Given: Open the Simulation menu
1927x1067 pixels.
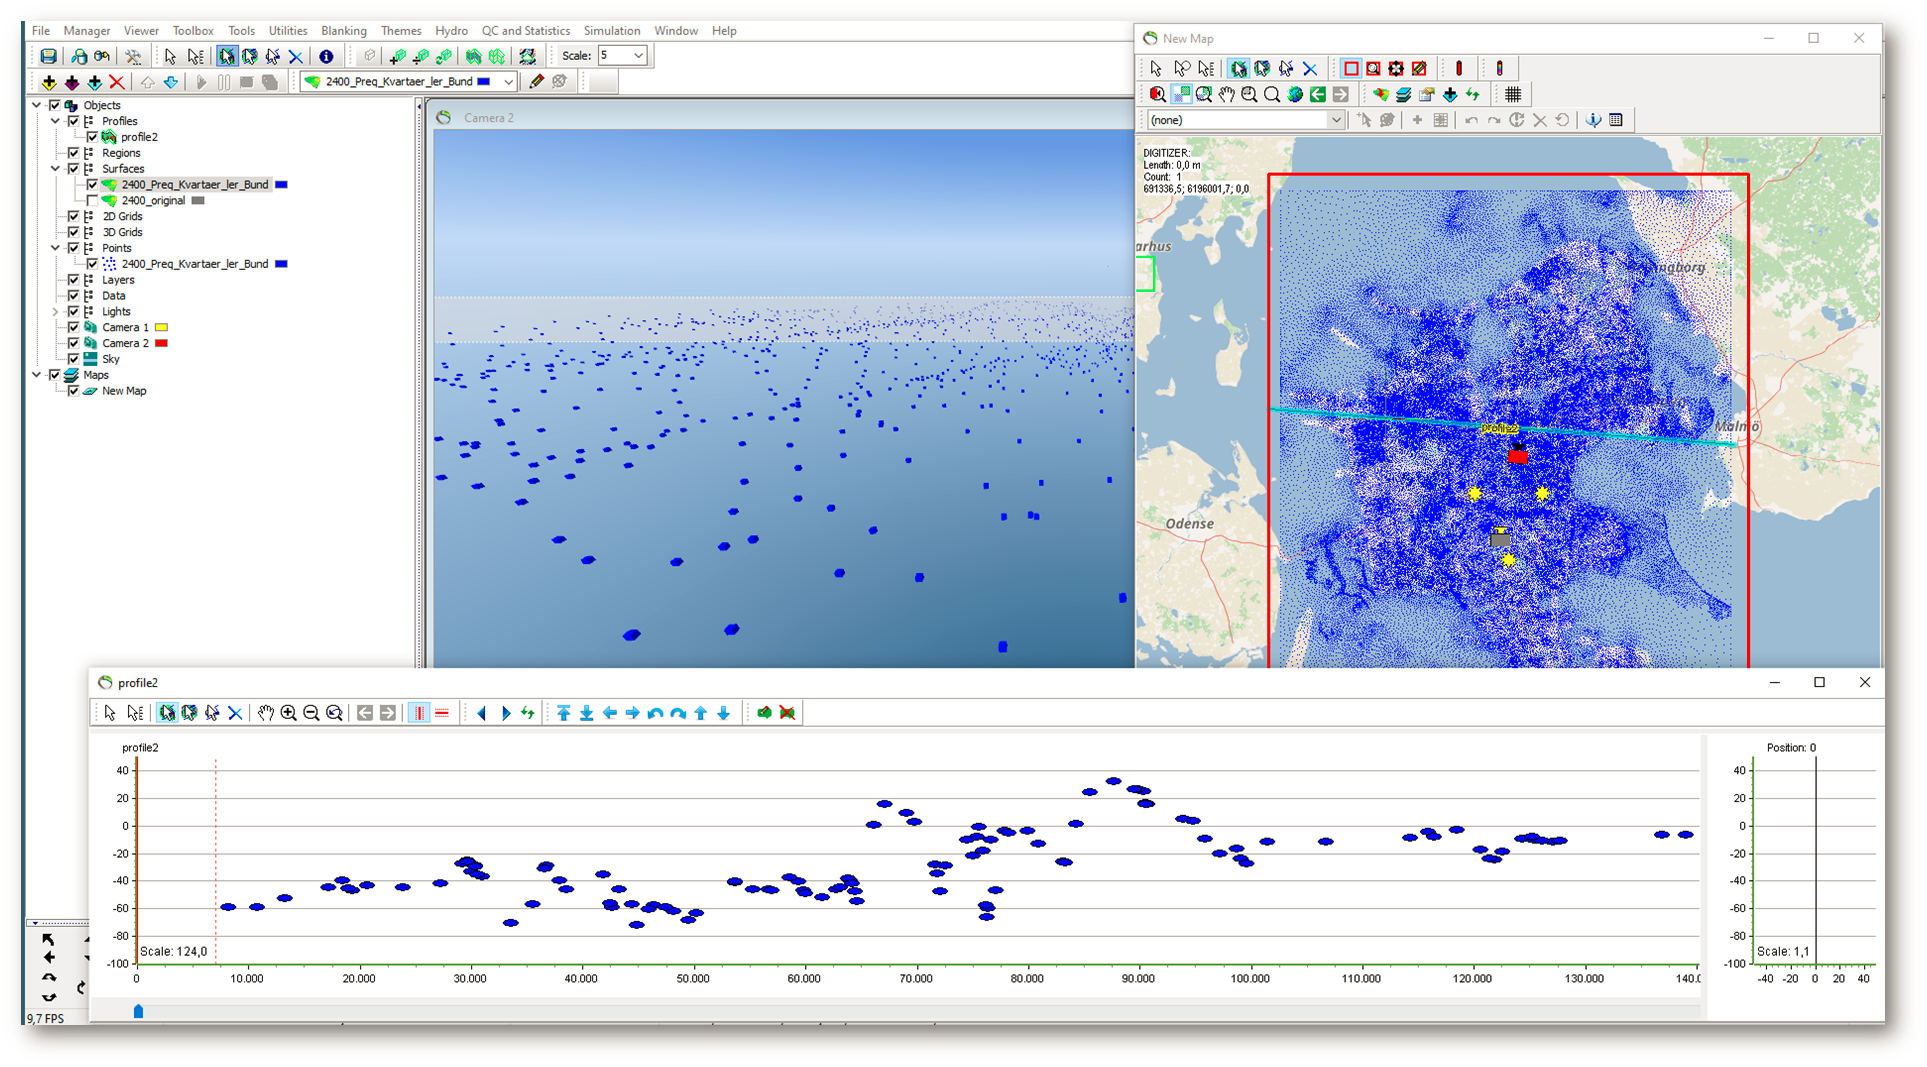Looking at the screenshot, I should click(612, 31).
